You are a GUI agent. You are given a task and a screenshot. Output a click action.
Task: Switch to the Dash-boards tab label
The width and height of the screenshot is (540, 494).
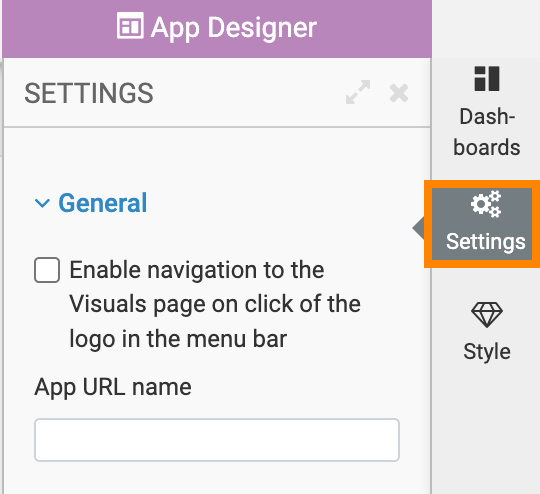tap(487, 132)
